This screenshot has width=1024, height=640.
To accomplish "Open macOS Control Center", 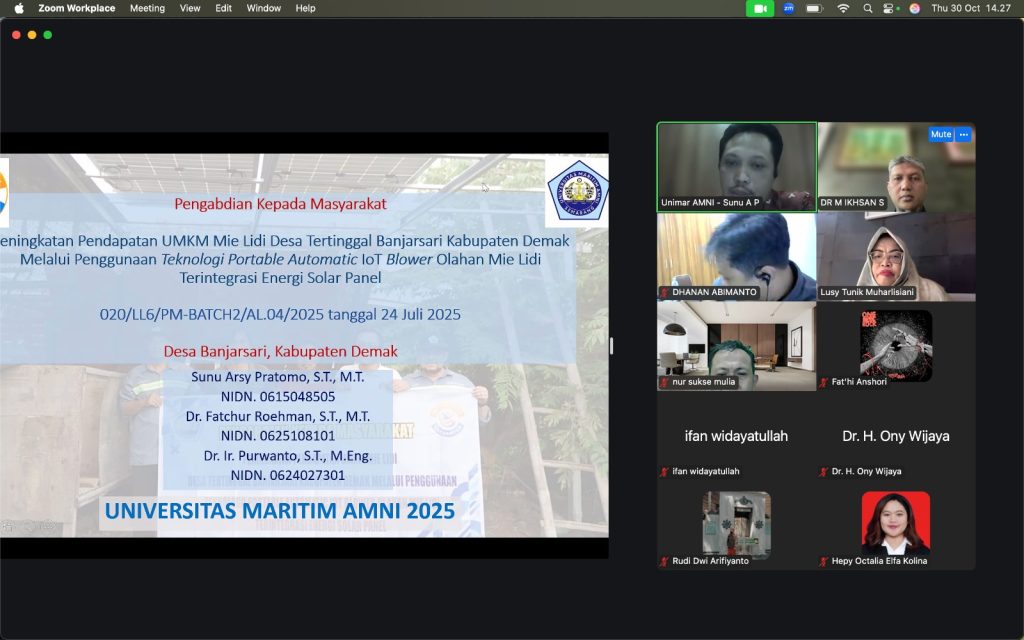I will point(888,8).
